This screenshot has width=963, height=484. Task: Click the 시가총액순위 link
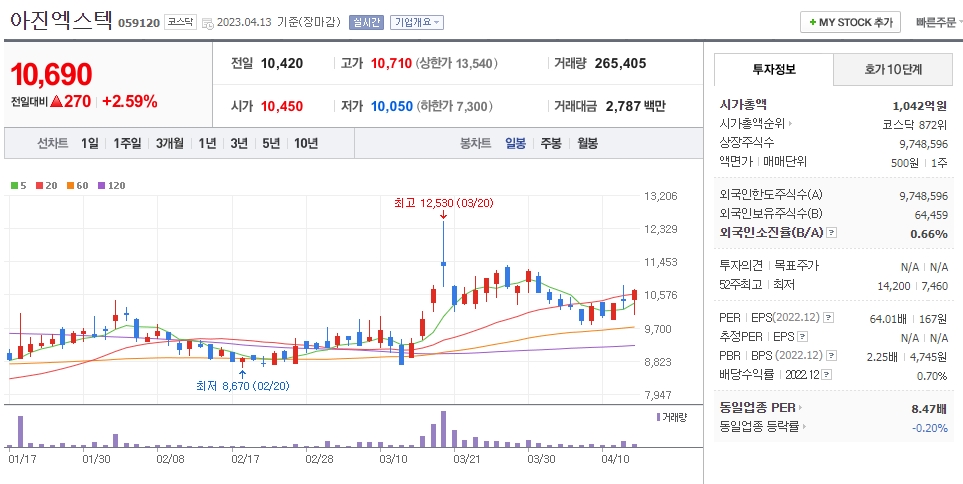(x=752, y=124)
